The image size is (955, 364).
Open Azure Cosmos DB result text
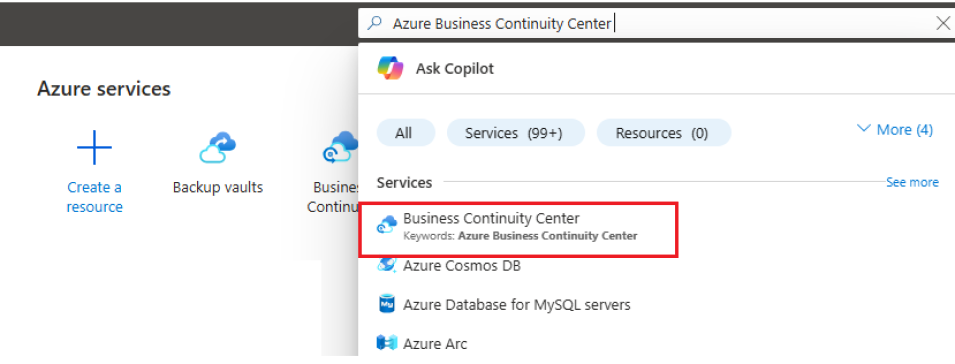[x=462, y=266]
